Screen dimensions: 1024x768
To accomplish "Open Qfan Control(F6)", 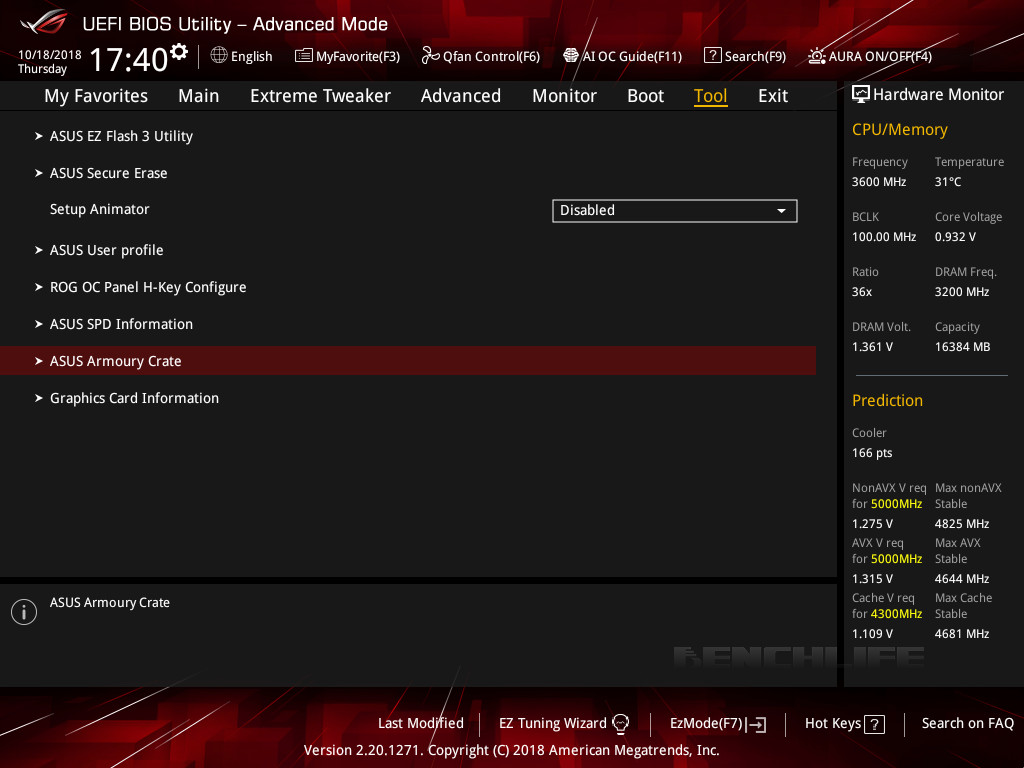I will [x=481, y=56].
